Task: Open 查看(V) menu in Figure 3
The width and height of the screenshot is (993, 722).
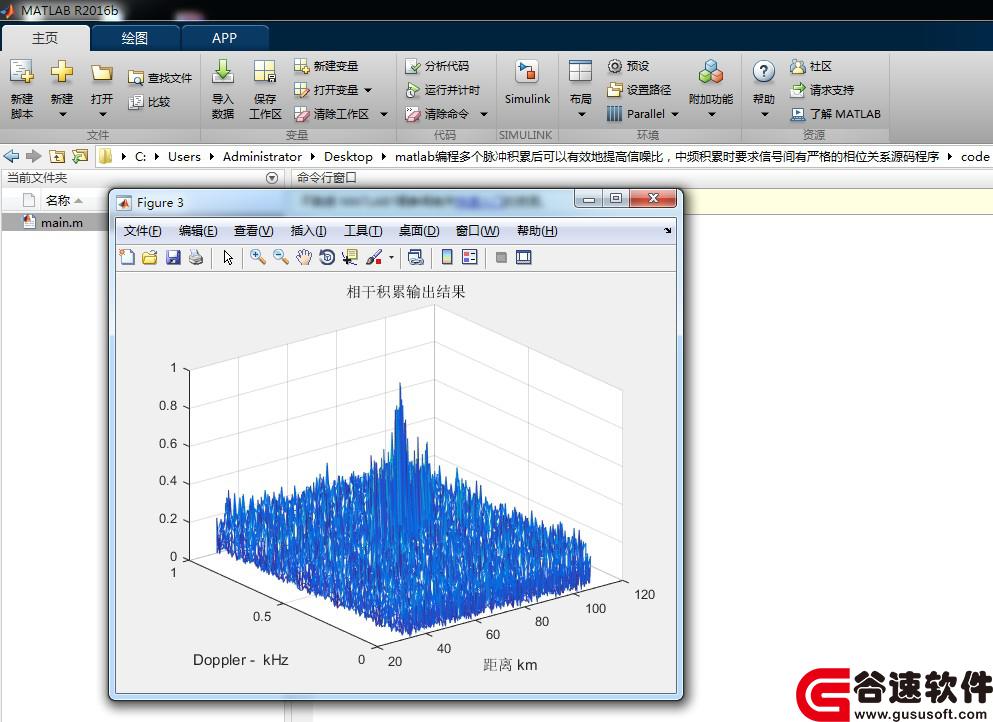Action: (x=253, y=231)
